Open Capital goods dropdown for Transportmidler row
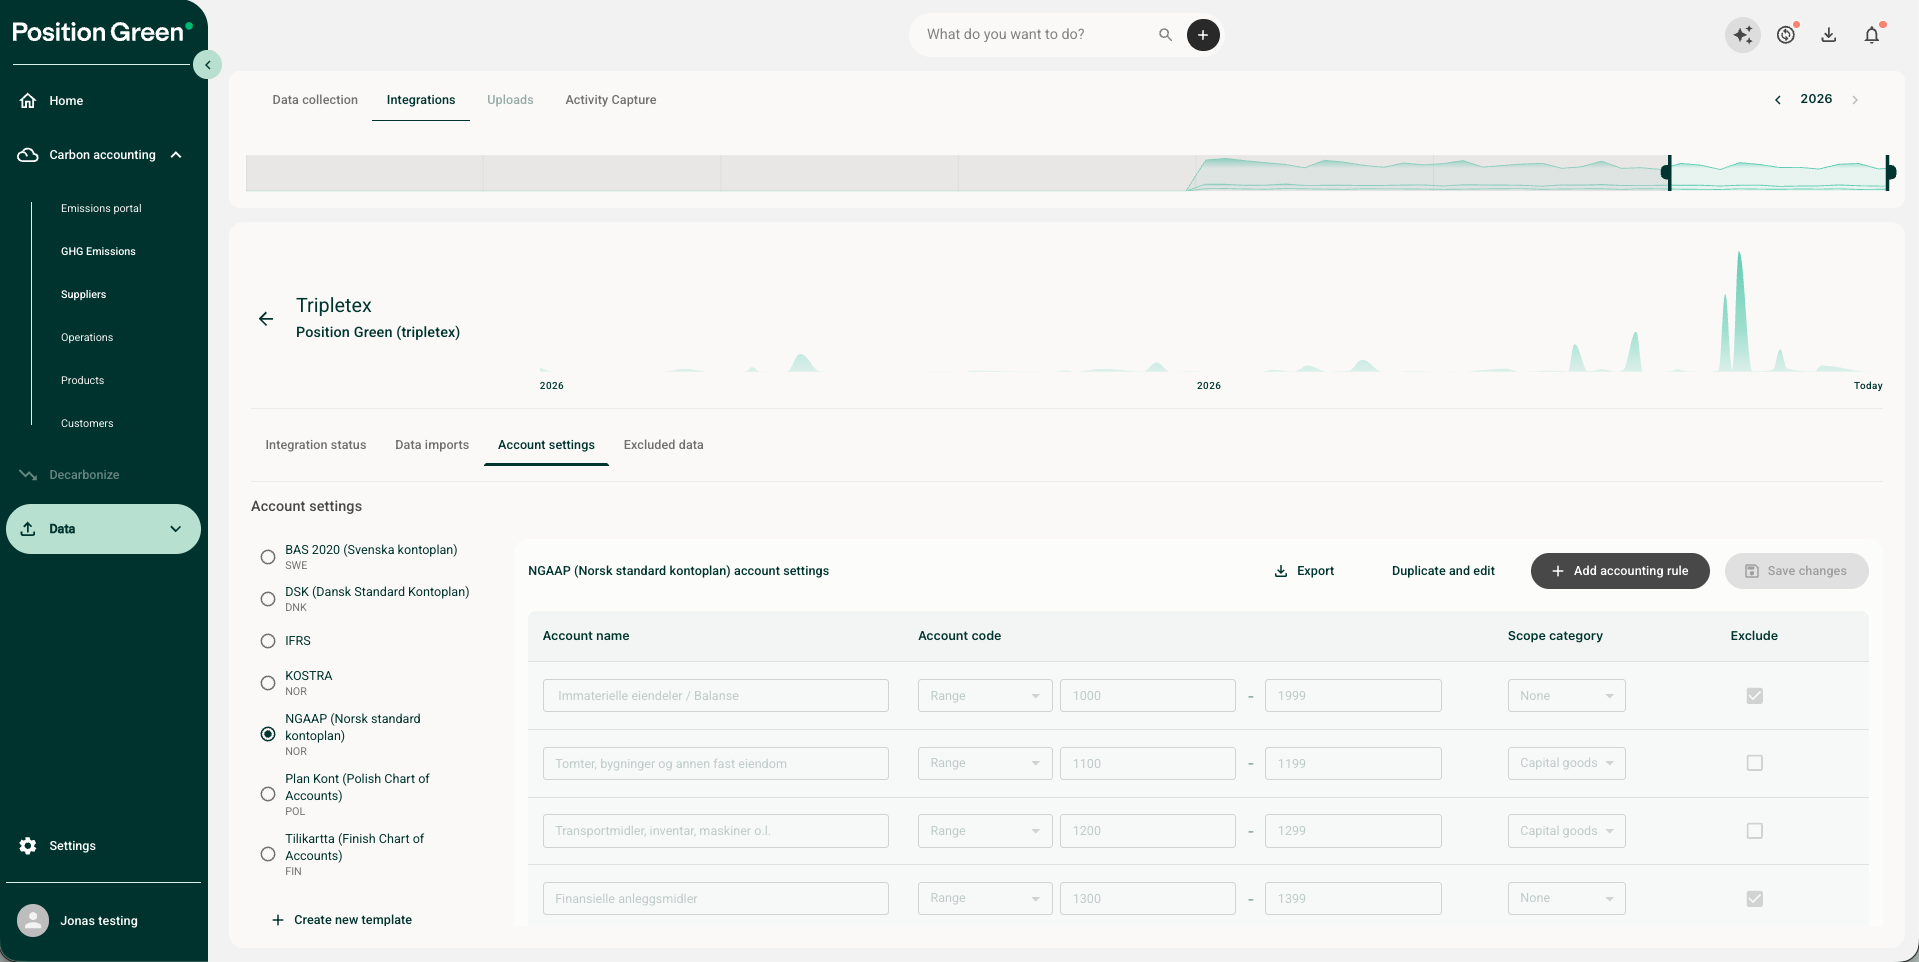Screen dimensions: 1919x962 click(x=1566, y=831)
